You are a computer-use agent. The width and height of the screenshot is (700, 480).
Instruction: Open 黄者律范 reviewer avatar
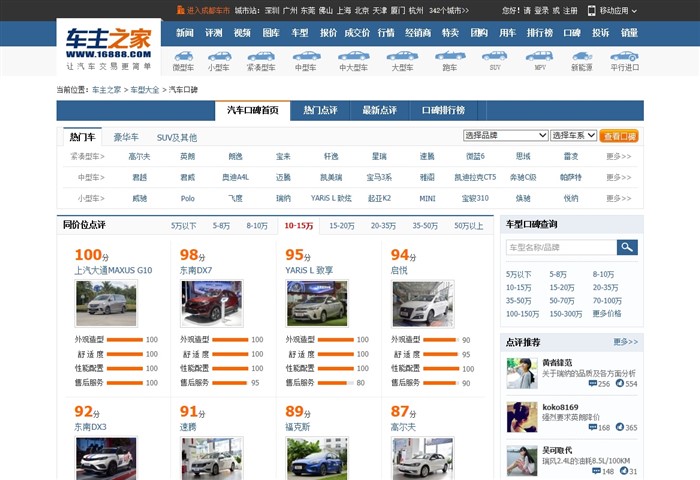tap(522, 373)
